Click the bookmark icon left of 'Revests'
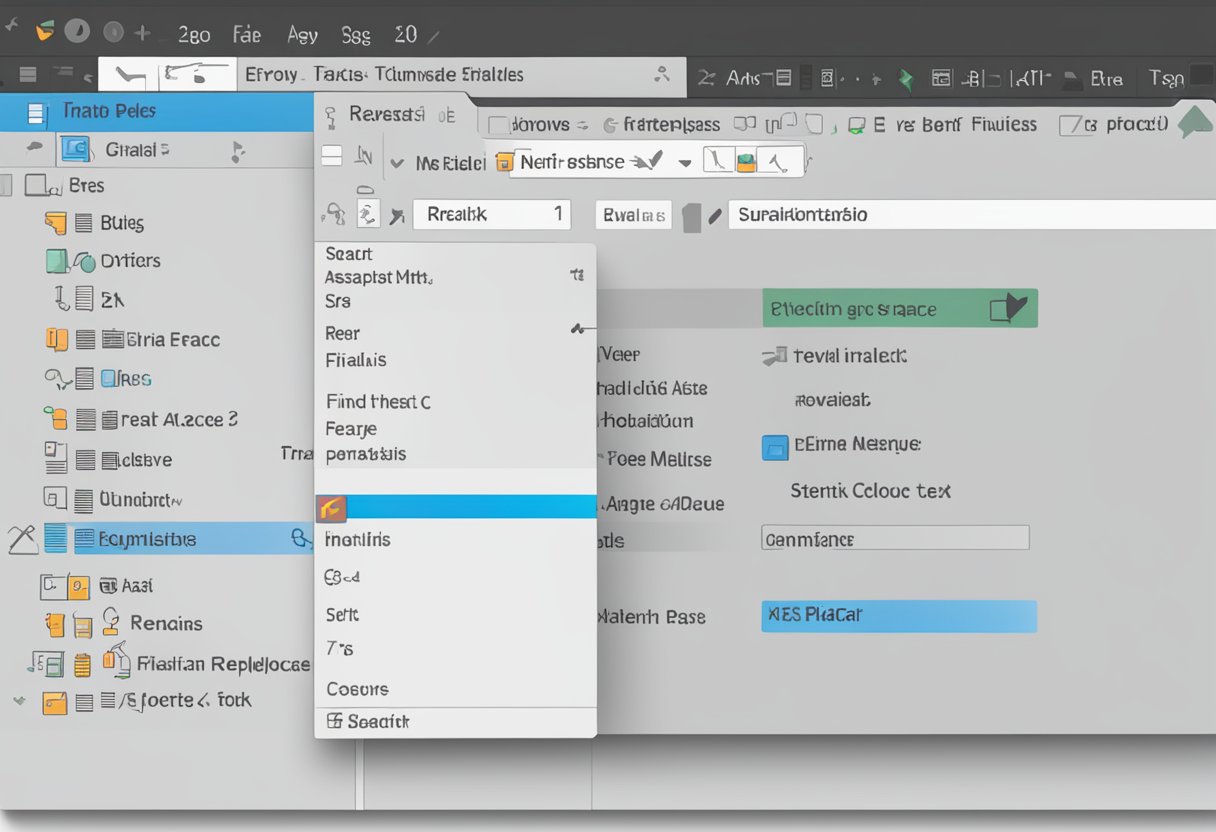This screenshot has width=1216, height=832. pos(330,113)
